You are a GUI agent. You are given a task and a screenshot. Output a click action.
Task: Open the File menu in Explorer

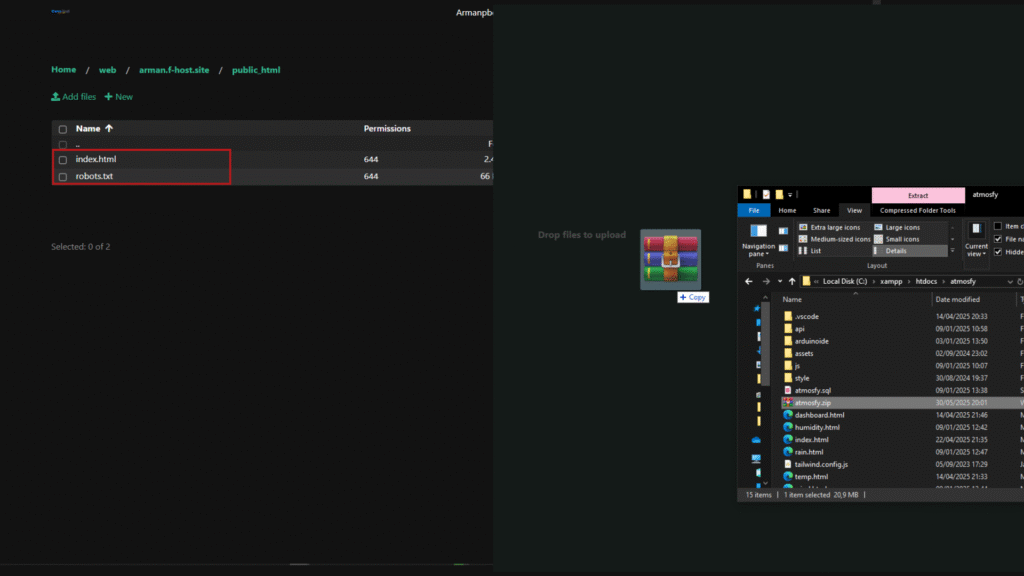[753, 211]
